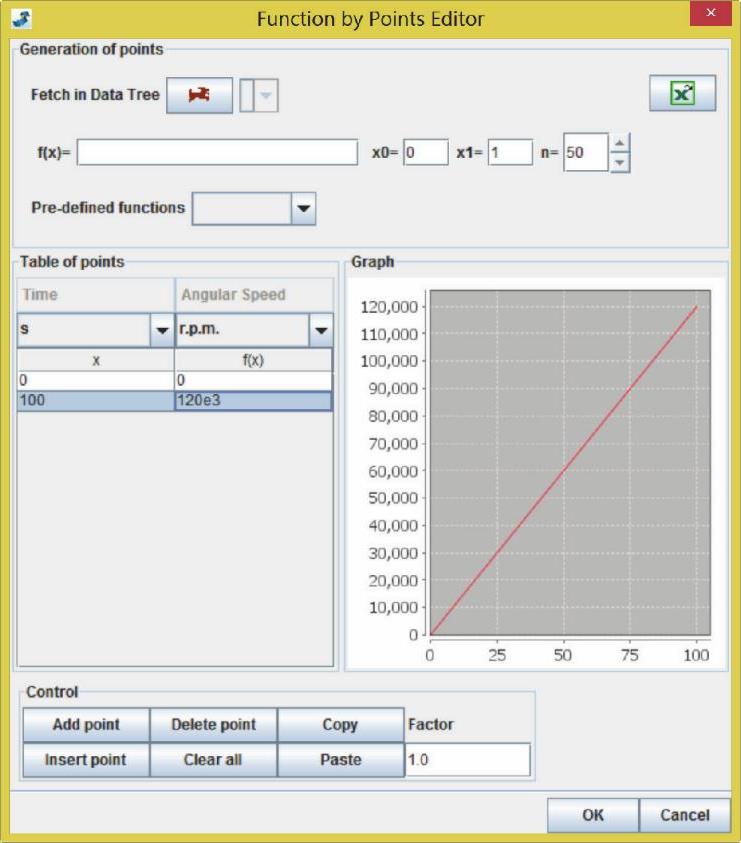Screen dimensions: 741x843
Task: Open the small dropdown beside Fetch button
Action: pyautogui.click(x=266, y=96)
